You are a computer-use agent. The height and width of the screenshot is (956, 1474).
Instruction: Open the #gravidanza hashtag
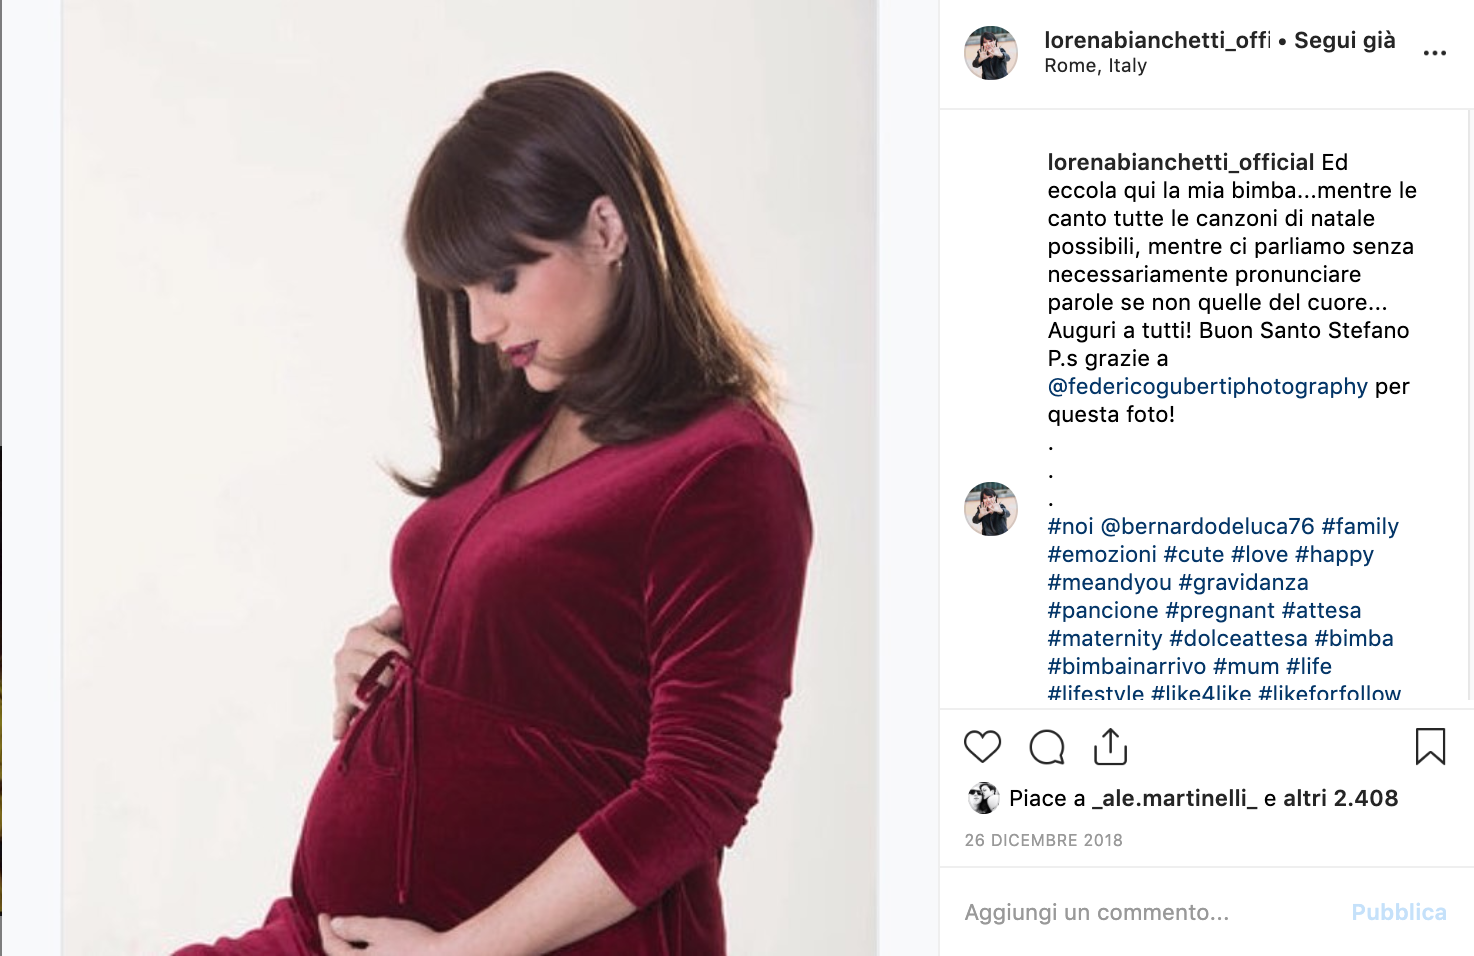[x=1243, y=582]
